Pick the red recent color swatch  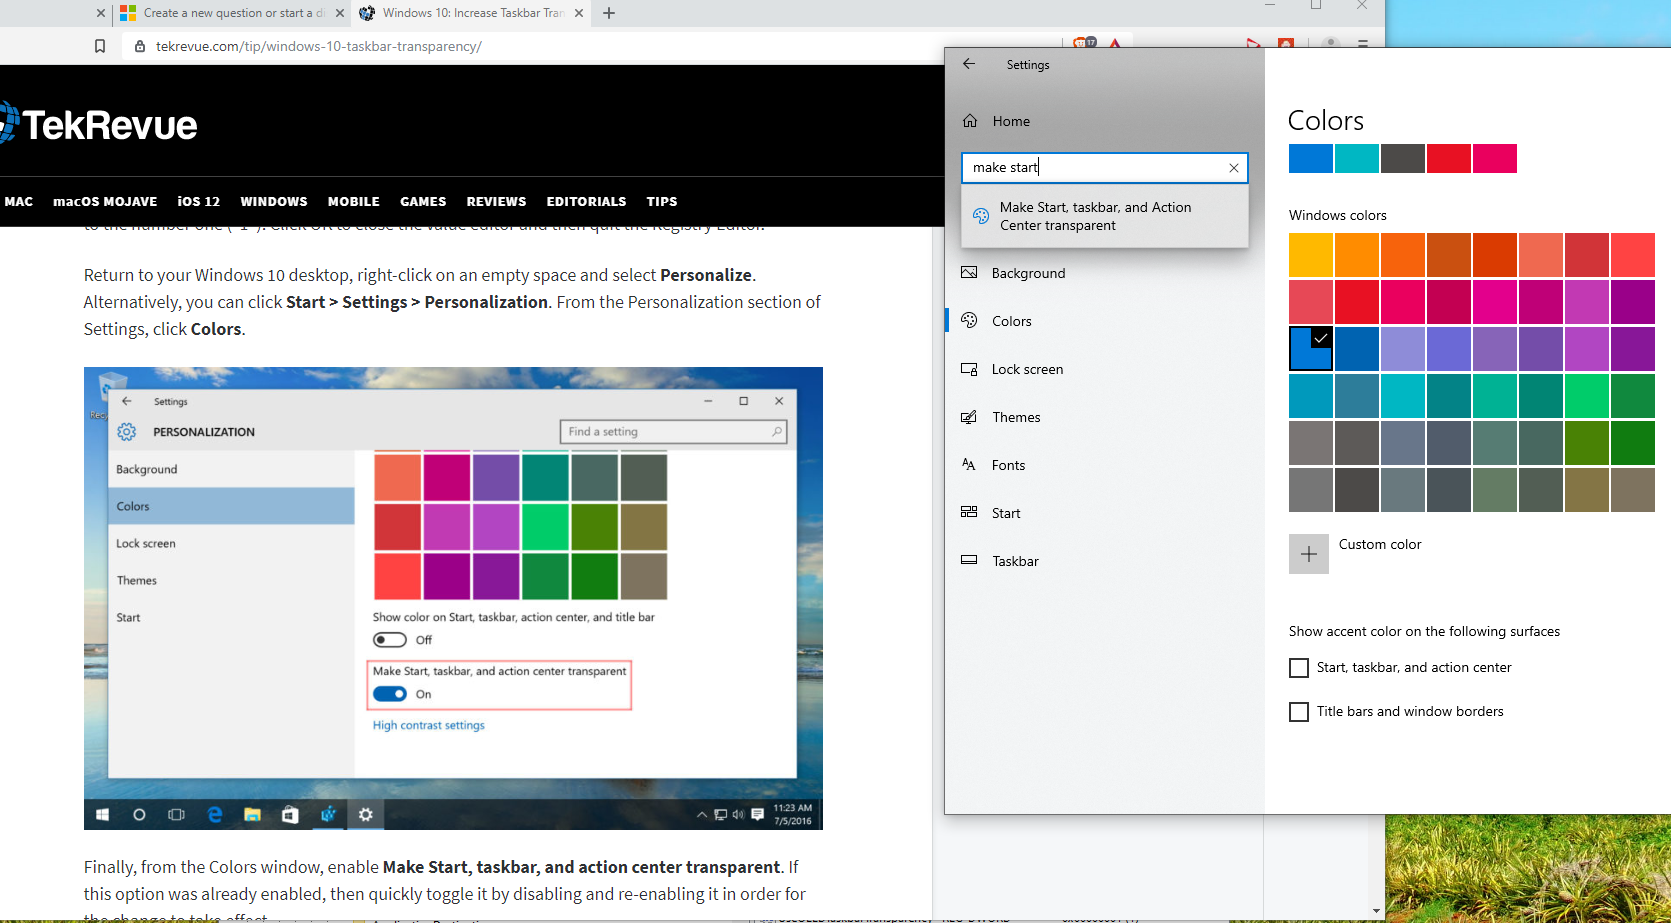point(1449,158)
